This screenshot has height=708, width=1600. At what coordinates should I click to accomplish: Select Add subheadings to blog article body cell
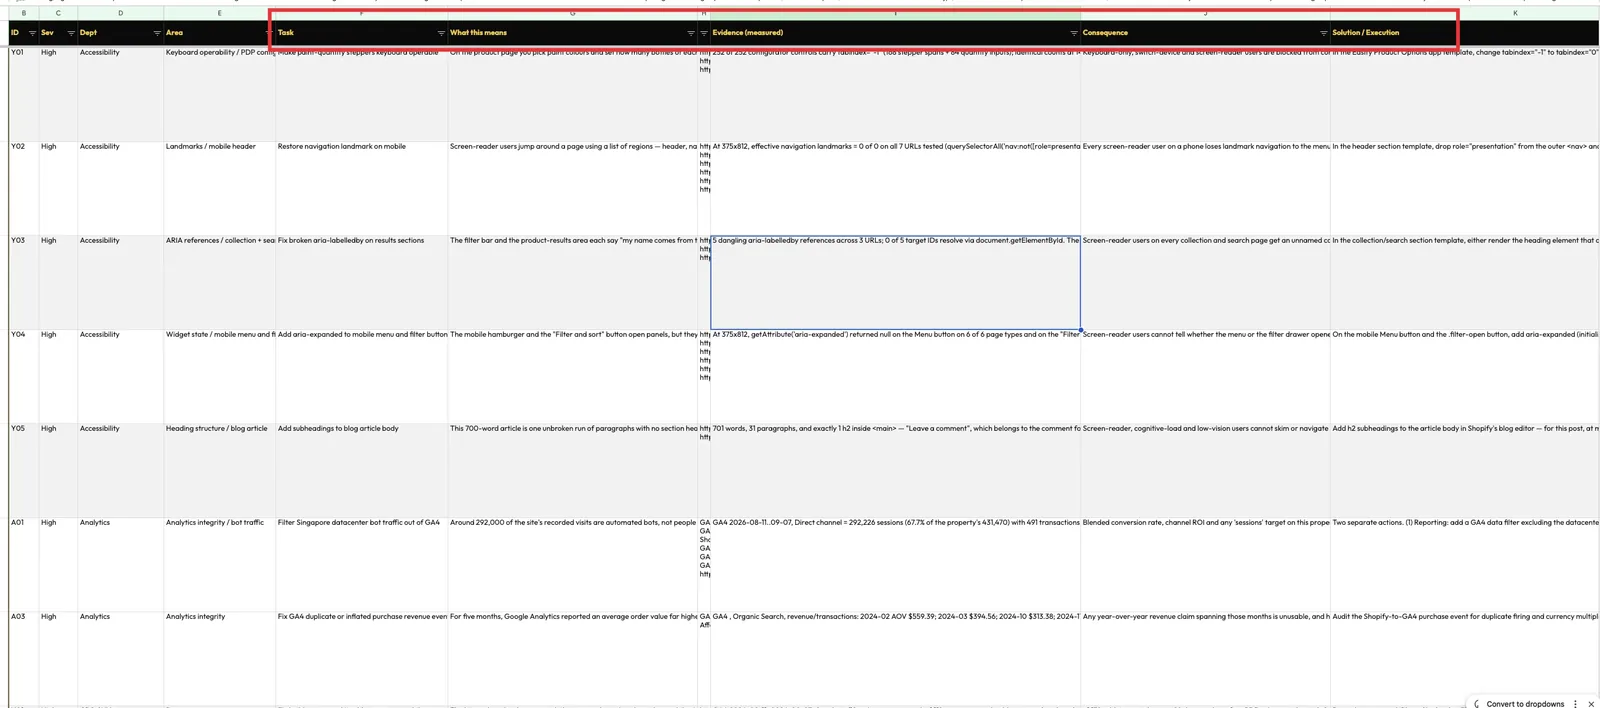[361, 470]
